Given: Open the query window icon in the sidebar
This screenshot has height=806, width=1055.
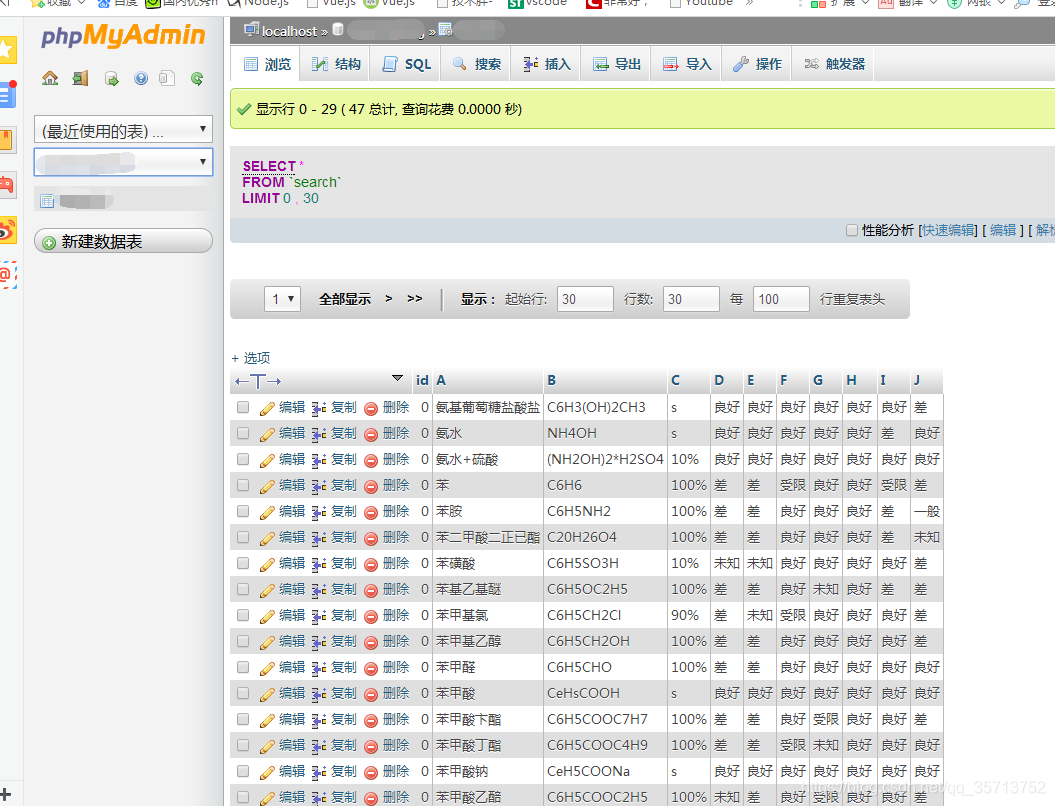Looking at the screenshot, I should pos(112,79).
